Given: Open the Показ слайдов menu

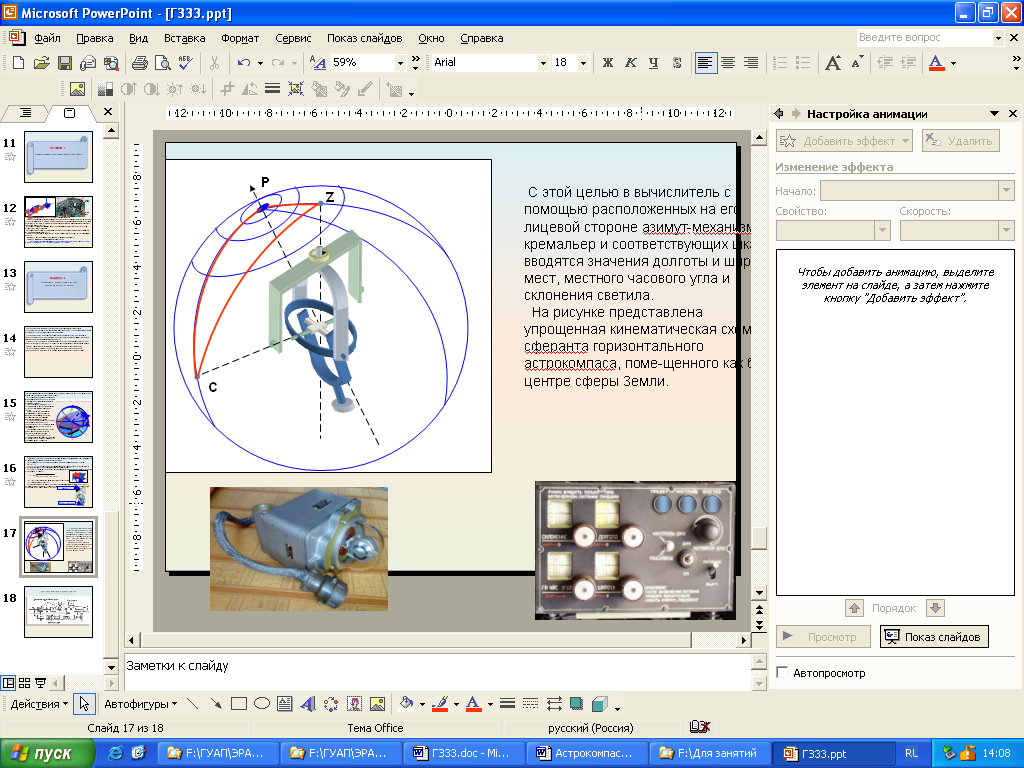Looking at the screenshot, I should click(364, 39).
